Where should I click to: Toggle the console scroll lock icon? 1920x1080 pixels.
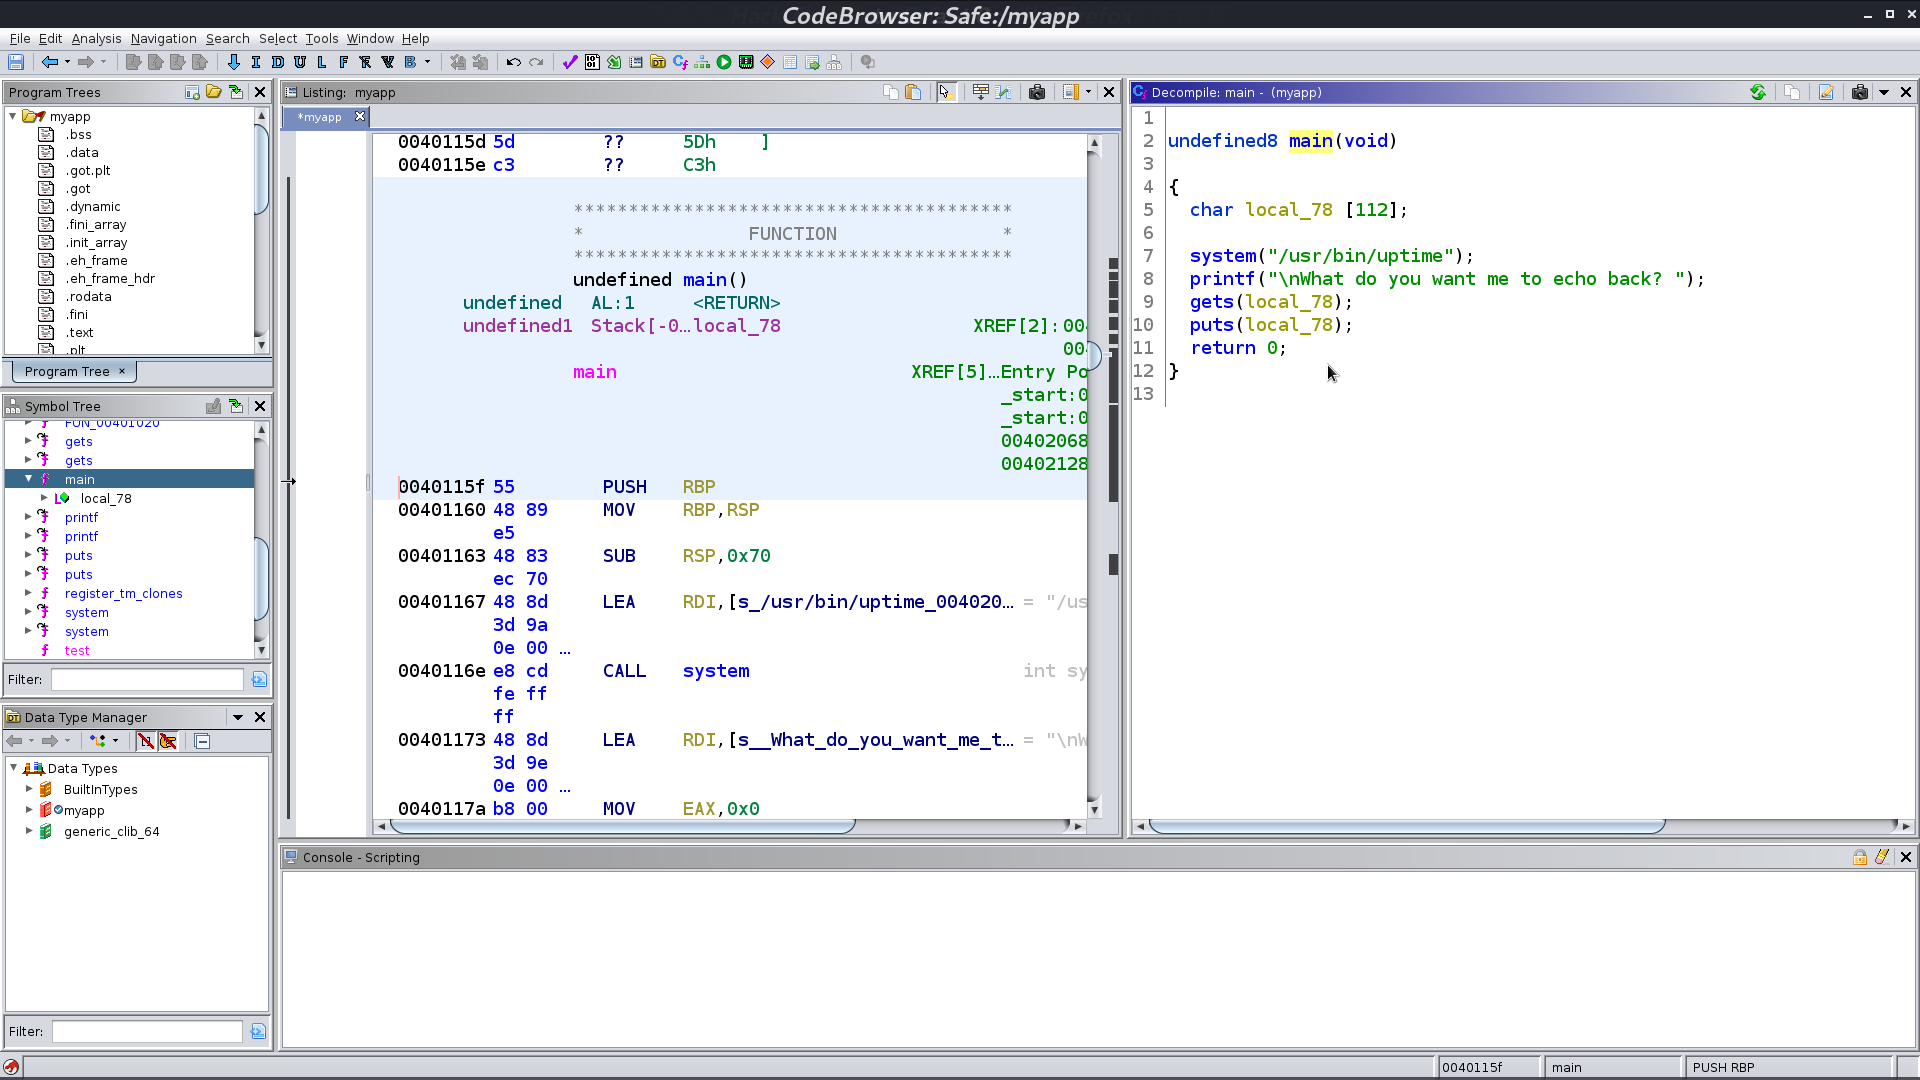(1860, 857)
